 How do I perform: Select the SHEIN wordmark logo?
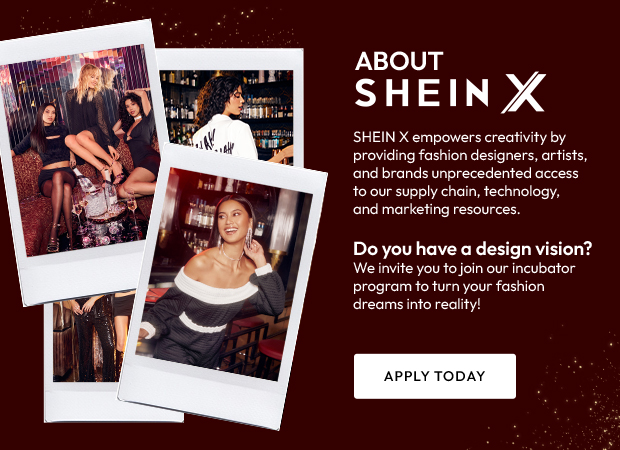pos(422,92)
